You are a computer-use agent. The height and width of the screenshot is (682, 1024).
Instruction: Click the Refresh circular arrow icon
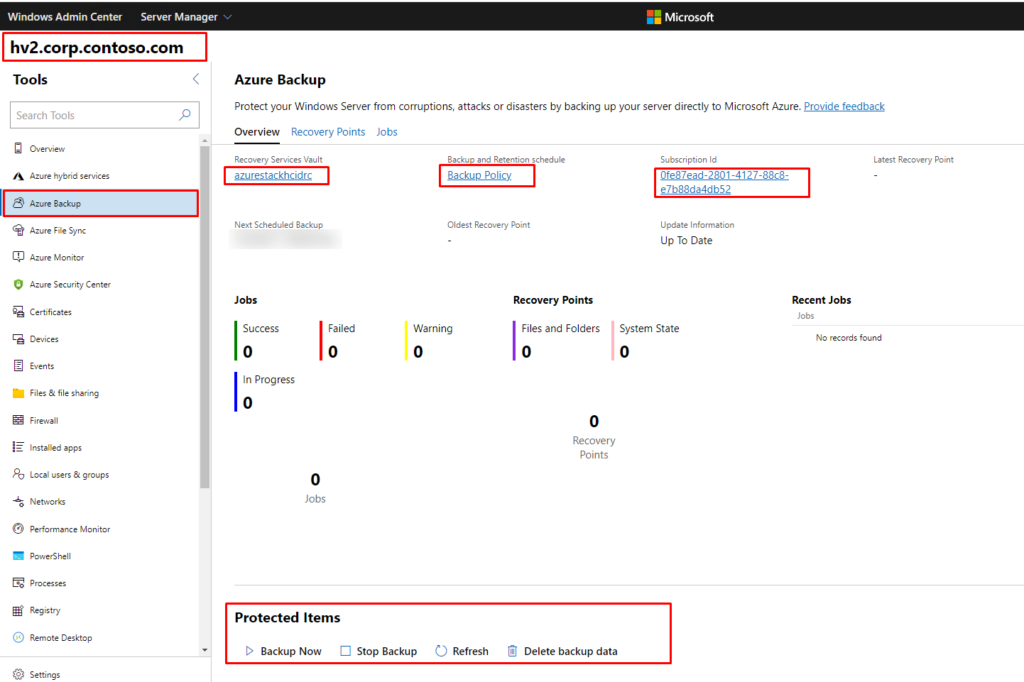tap(441, 651)
